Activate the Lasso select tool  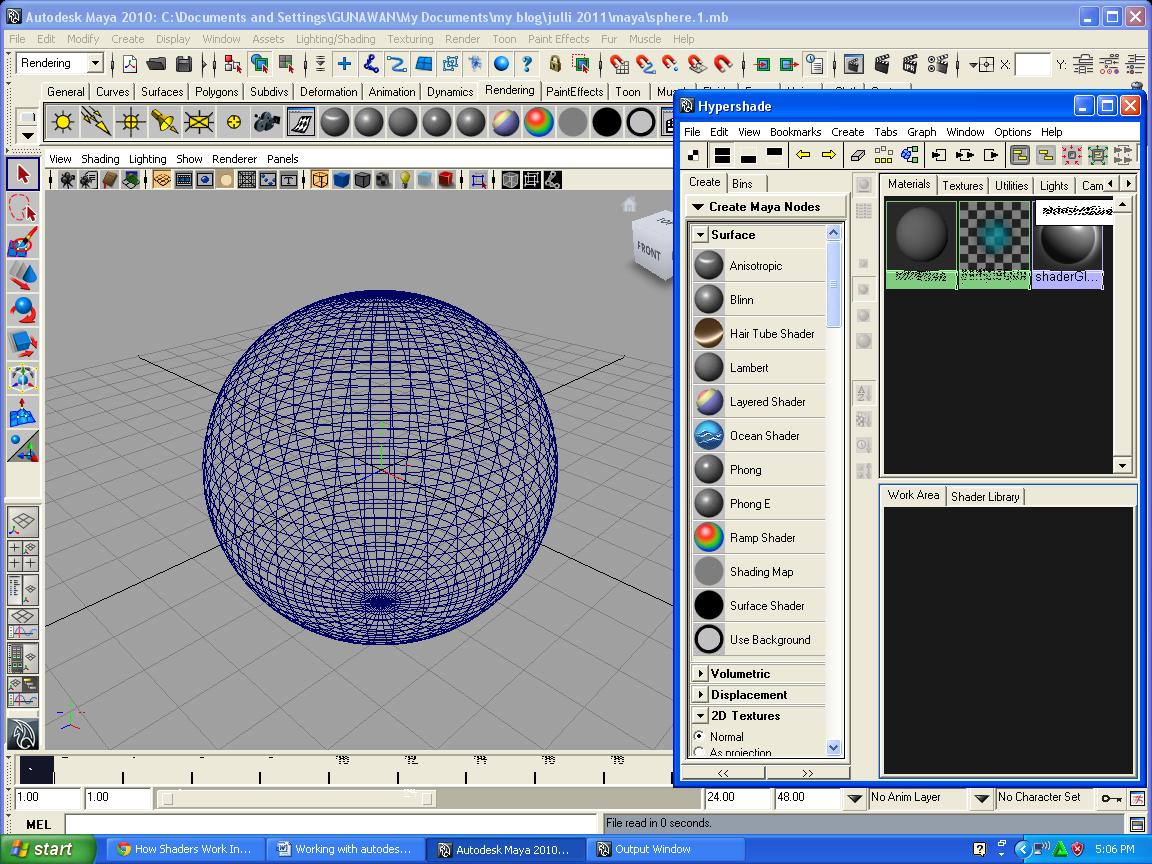pyautogui.click(x=23, y=208)
